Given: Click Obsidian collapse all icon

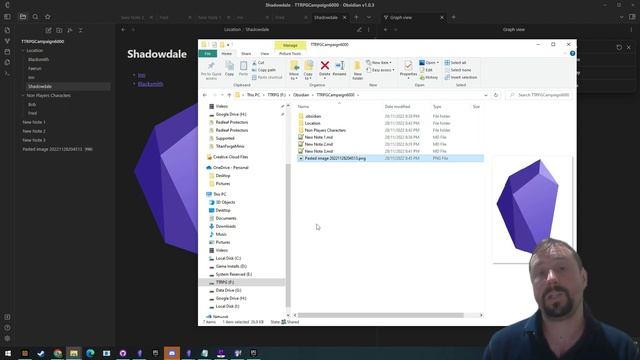Looking at the screenshot, I should (80, 30).
